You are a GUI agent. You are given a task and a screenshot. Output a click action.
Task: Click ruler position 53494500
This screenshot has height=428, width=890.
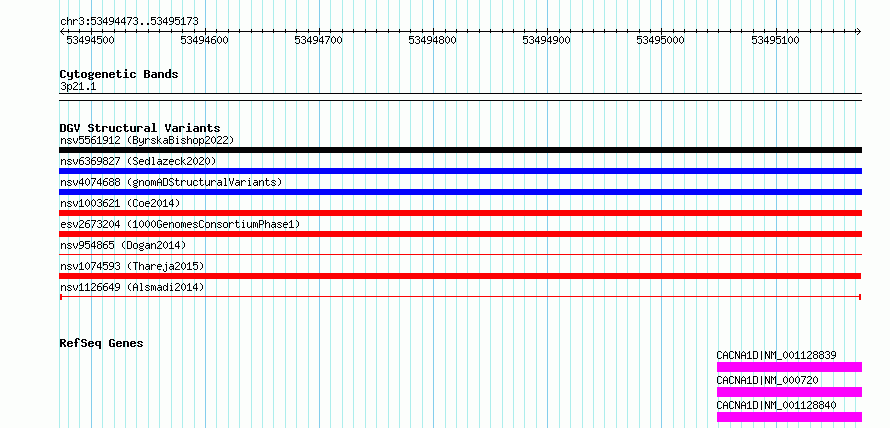(x=91, y=40)
